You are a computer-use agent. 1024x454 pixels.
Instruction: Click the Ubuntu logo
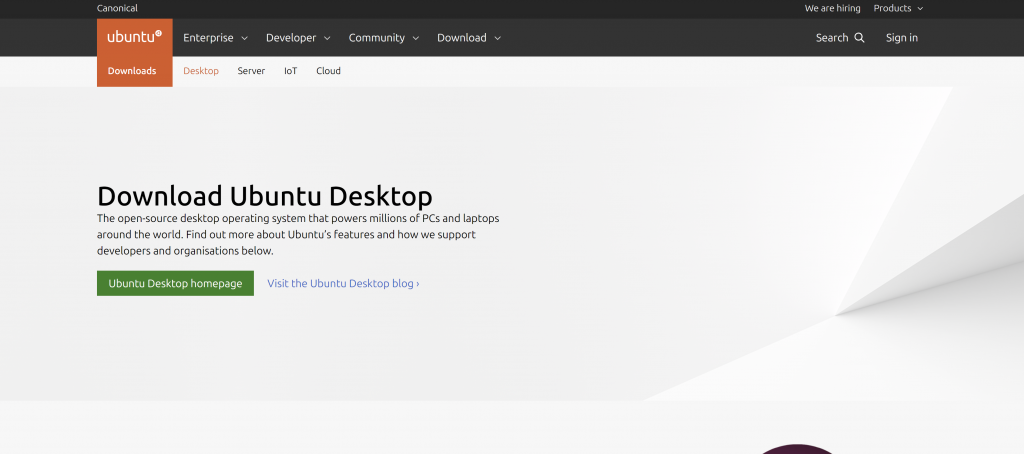(x=135, y=37)
